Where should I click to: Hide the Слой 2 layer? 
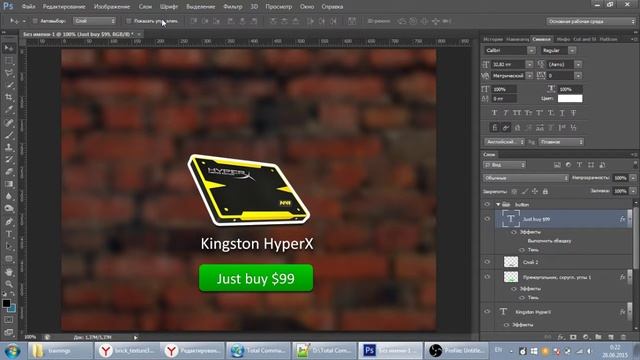(x=487, y=262)
